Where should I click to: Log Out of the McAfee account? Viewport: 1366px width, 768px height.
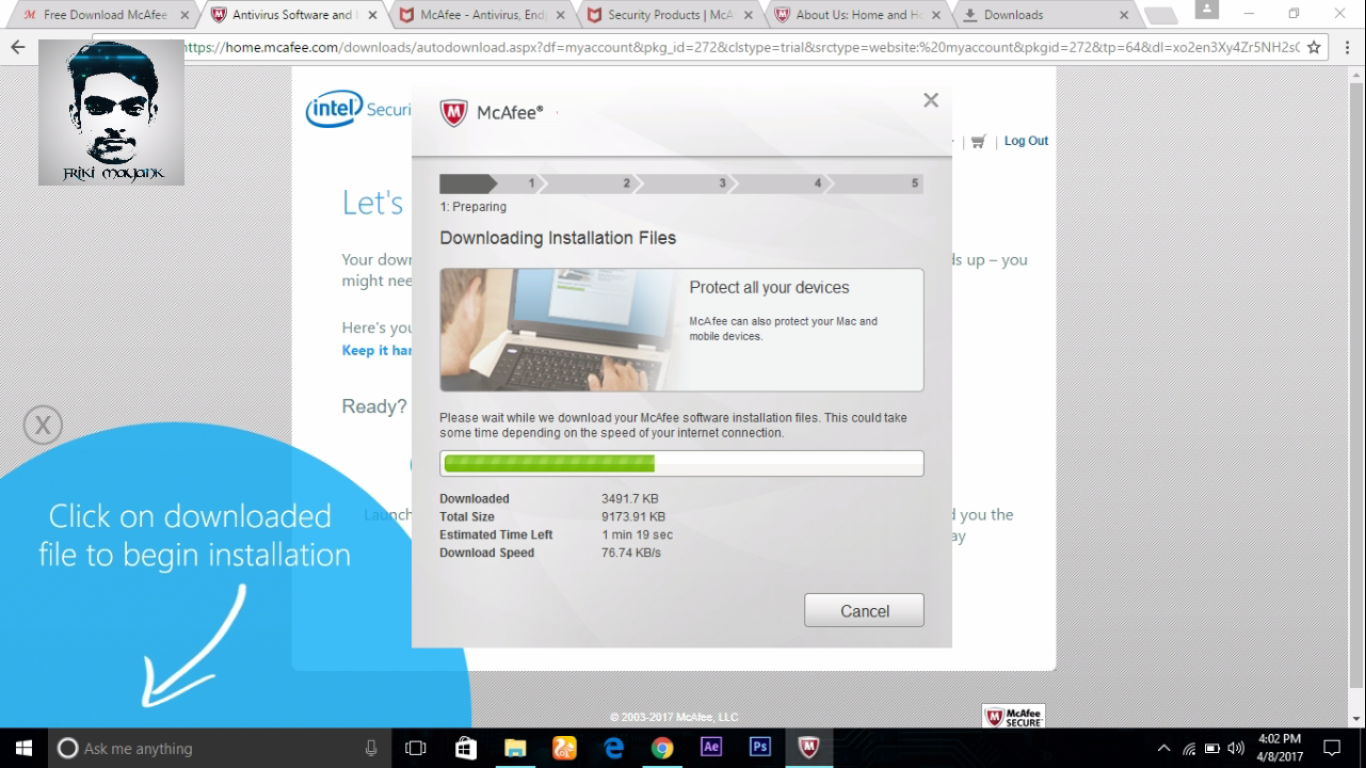pyautogui.click(x=1025, y=141)
